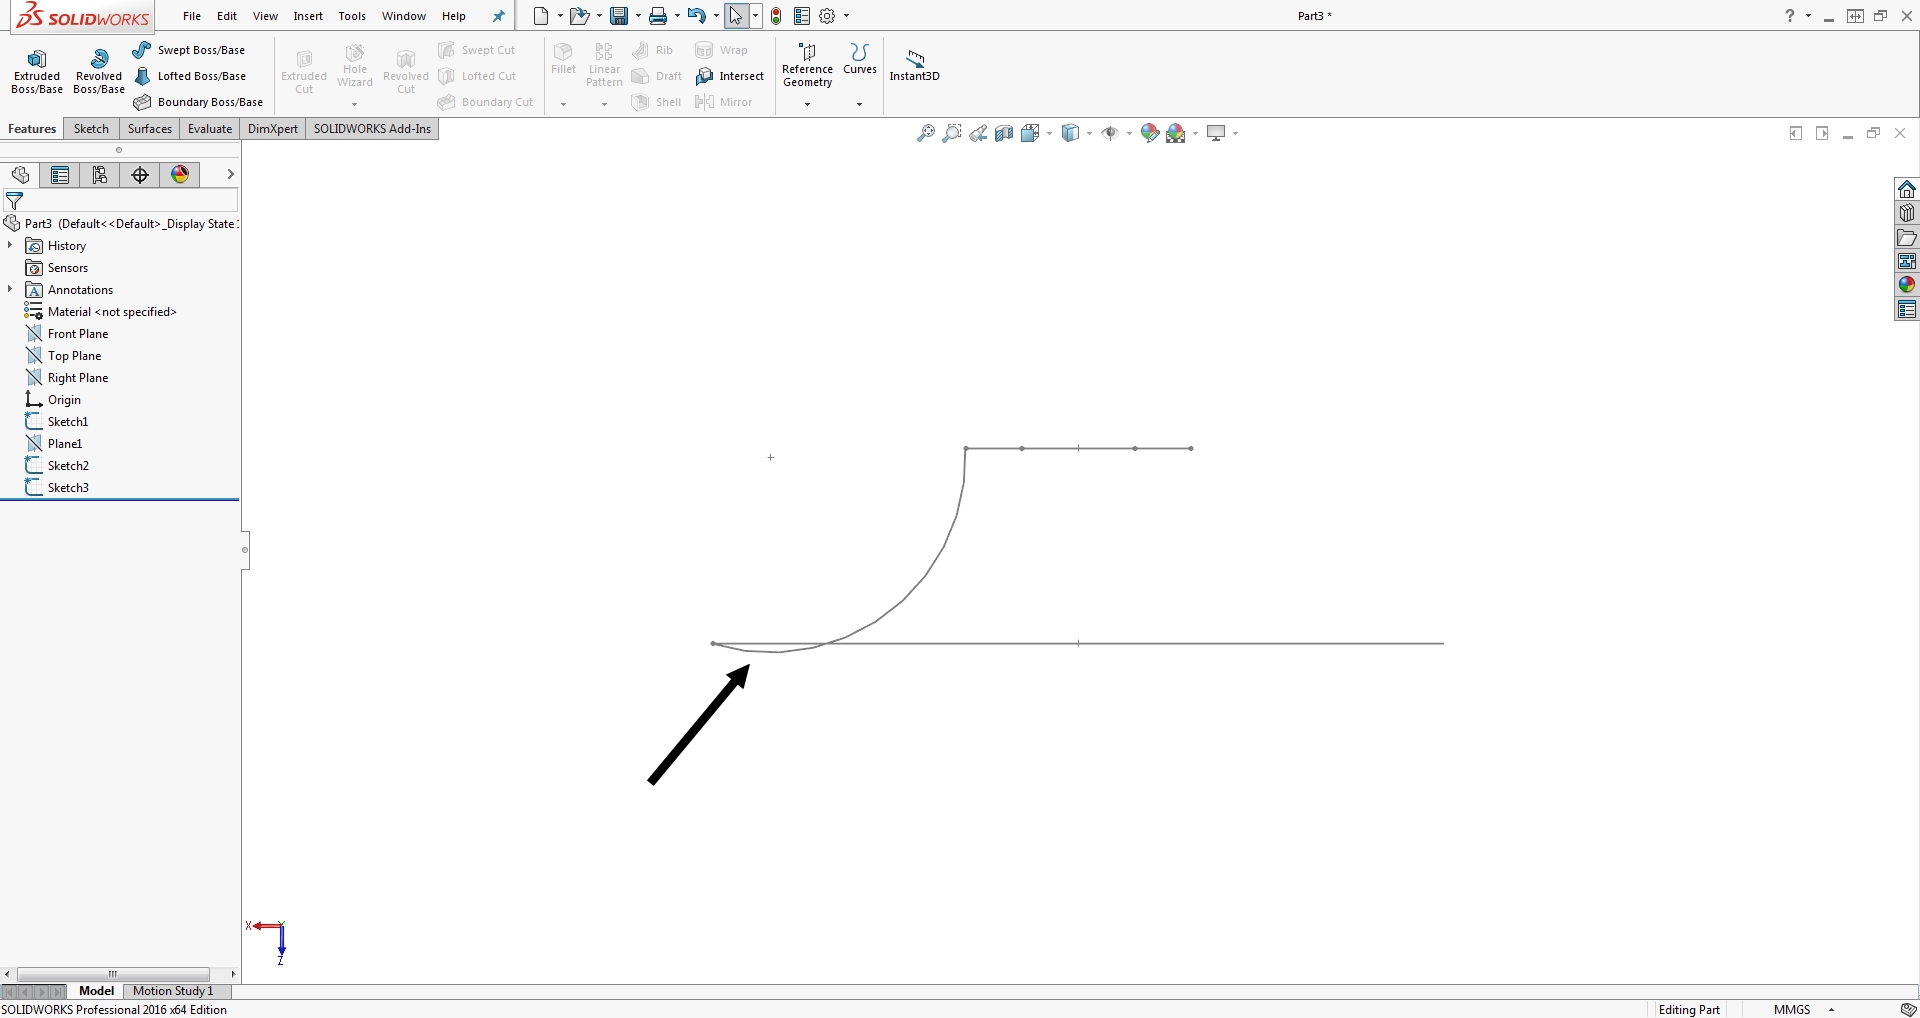Image resolution: width=1920 pixels, height=1018 pixels.
Task: Click Material not specified item
Action: pyautogui.click(x=112, y=312)
